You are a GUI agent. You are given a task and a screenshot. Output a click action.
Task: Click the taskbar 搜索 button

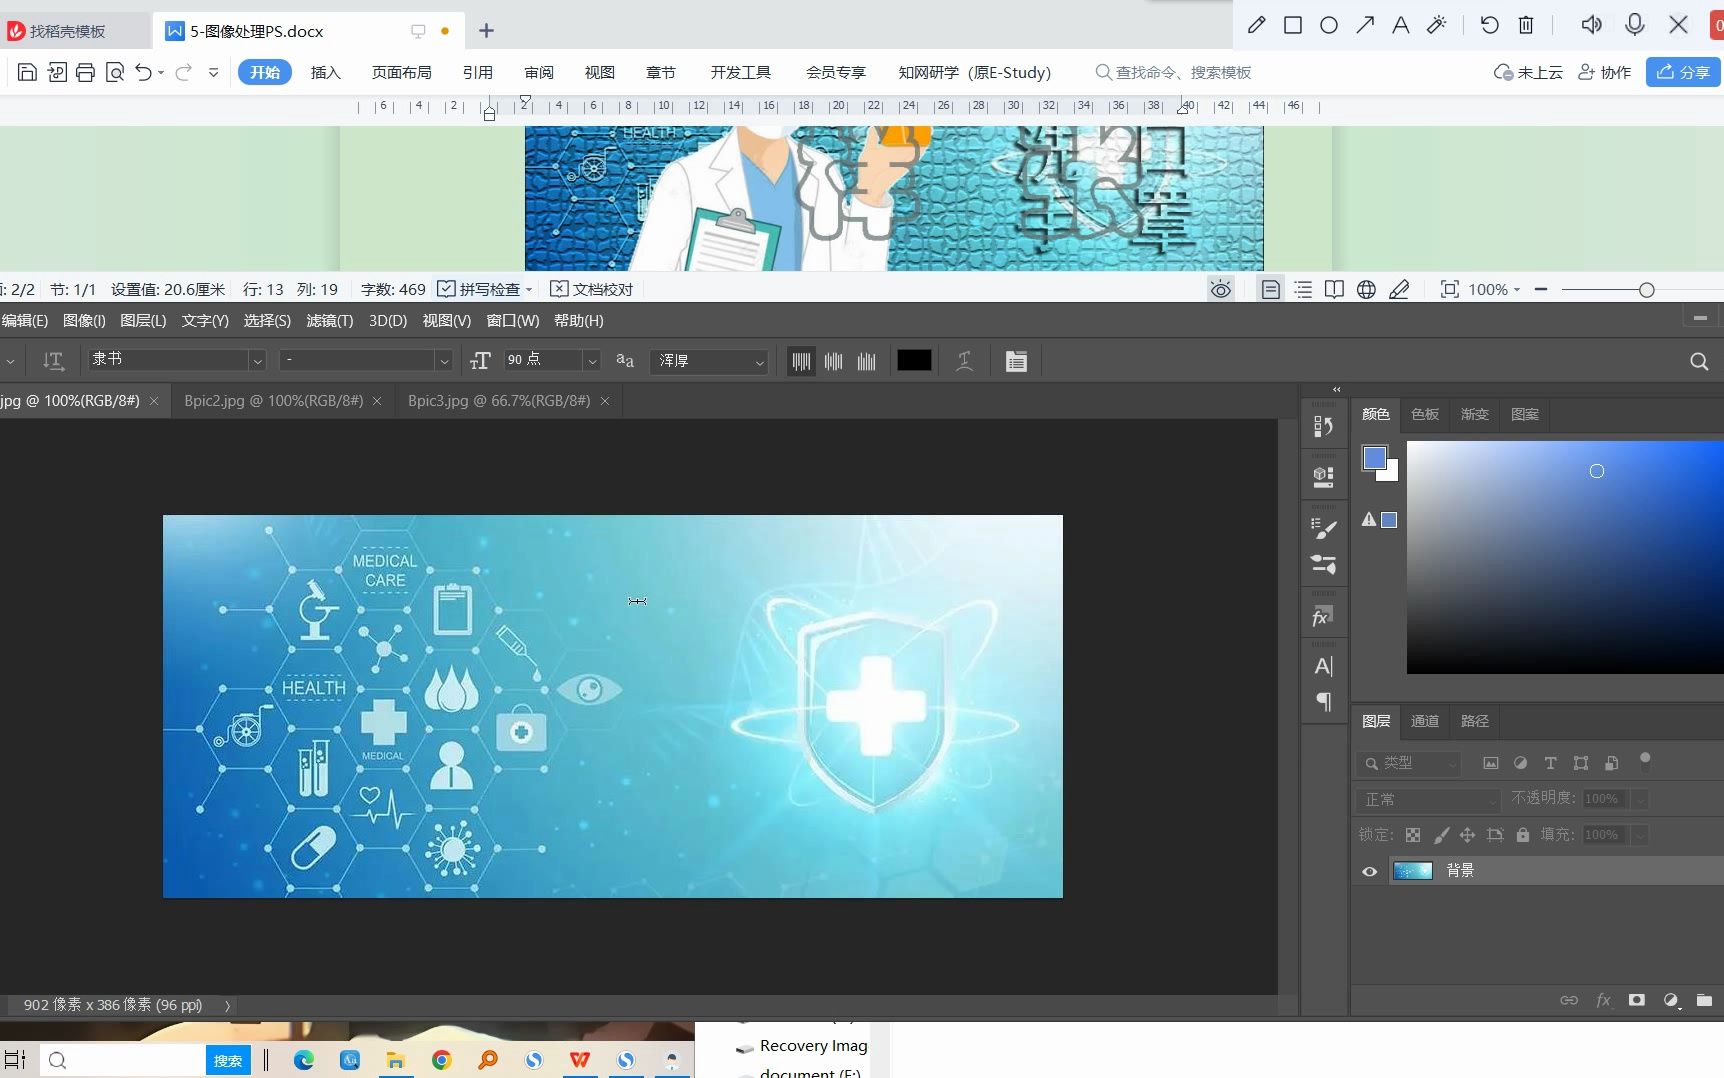[228, 1061]
